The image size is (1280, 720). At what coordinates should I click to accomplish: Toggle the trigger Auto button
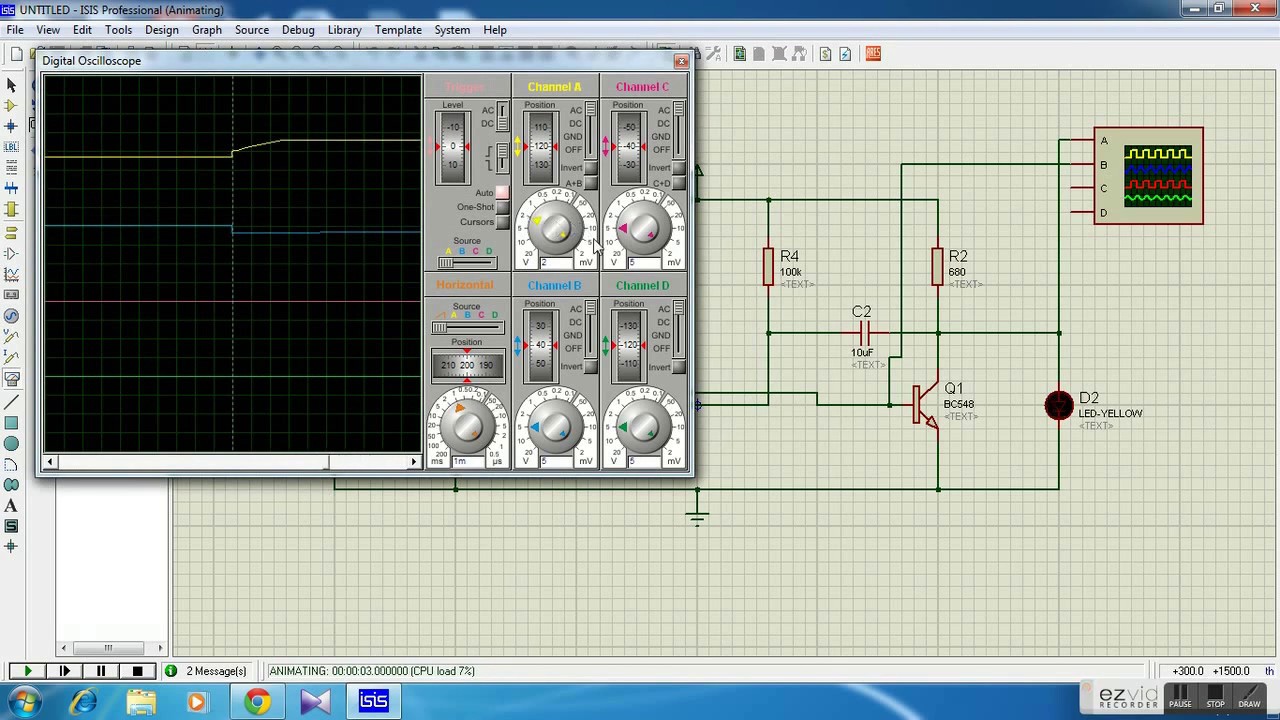click(x=503, y=192)
